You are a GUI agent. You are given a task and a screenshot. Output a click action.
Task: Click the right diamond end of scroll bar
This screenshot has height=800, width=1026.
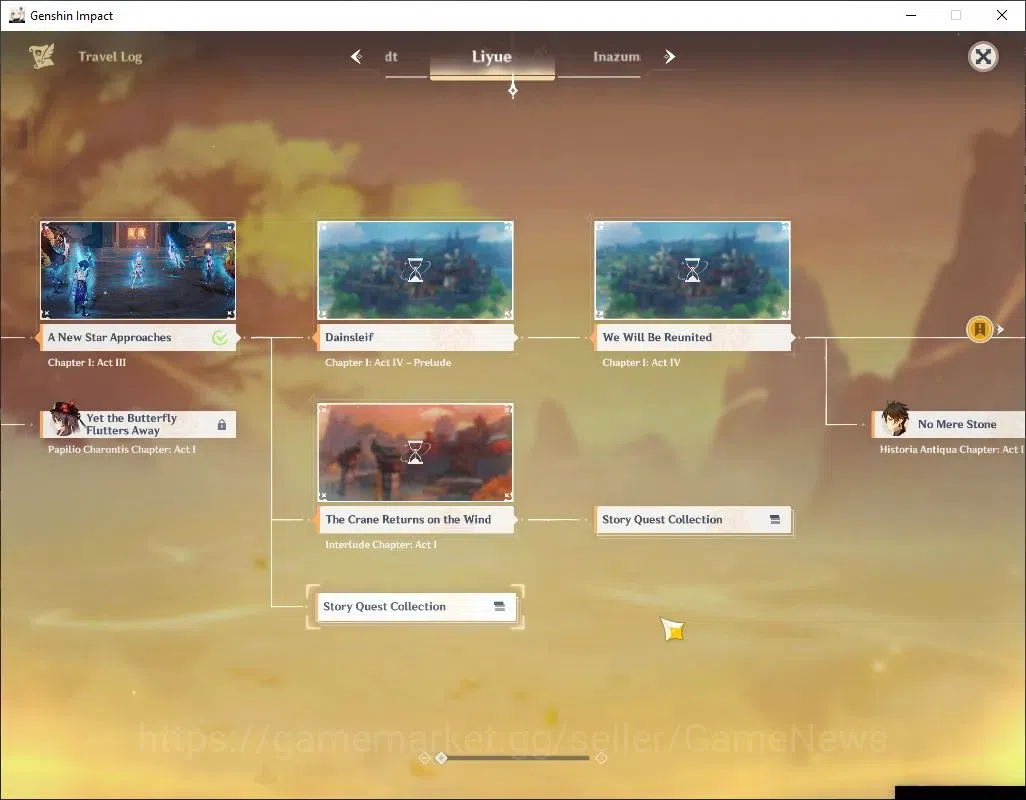point(601,757)
